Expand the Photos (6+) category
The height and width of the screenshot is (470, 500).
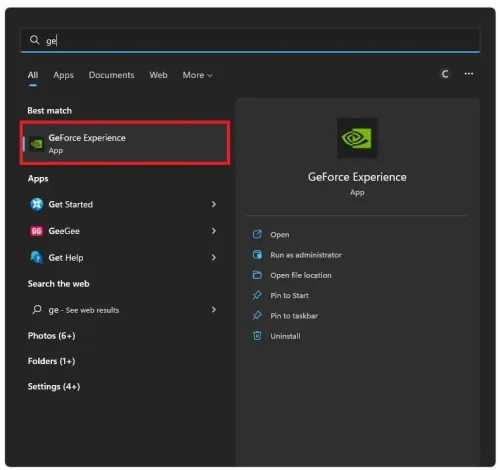[52, 336]
